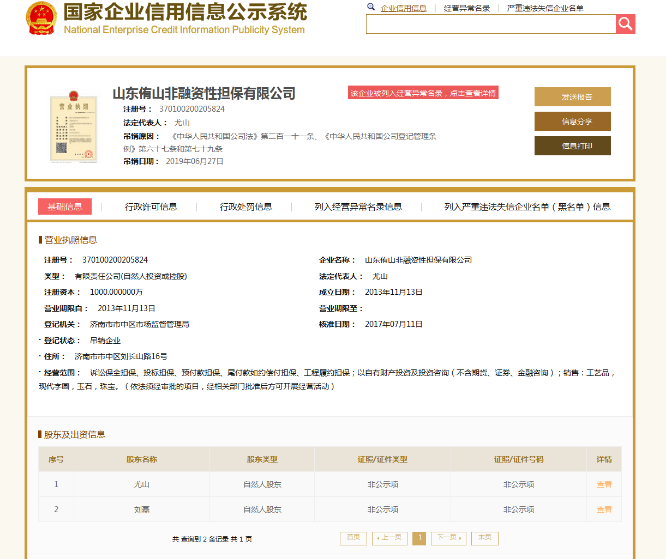This screenshot has height=559, width=666.
Task: Switch to the 基础信息 tab
Action: coord(65,207)
